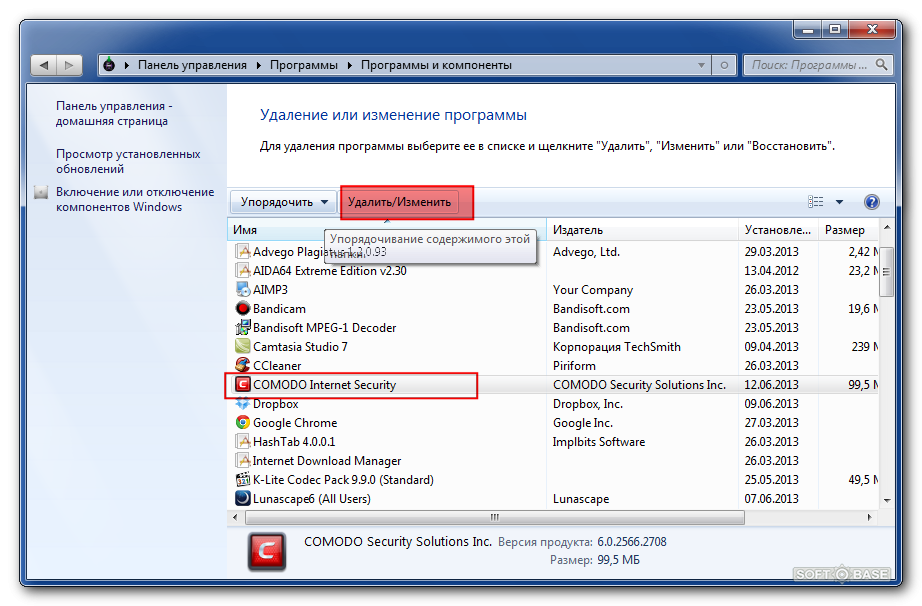This screenshot has width=922, height=606.
Task: Click the K-Lite Codec Pack icon
Action: coord(242,480)
